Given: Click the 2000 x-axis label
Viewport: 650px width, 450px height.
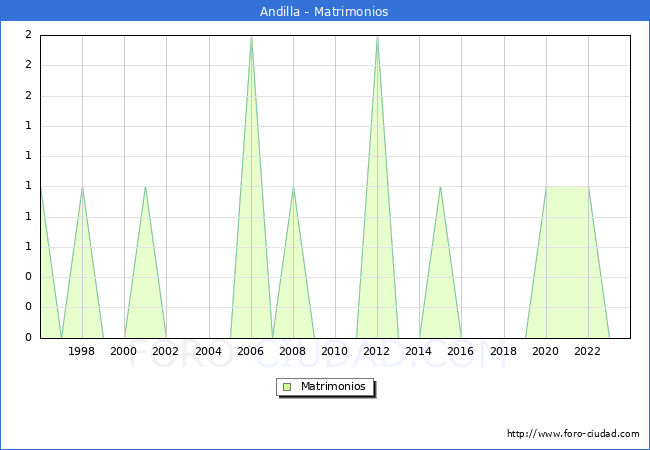Looking at the screenshot, I should click(x=124, y=351).
